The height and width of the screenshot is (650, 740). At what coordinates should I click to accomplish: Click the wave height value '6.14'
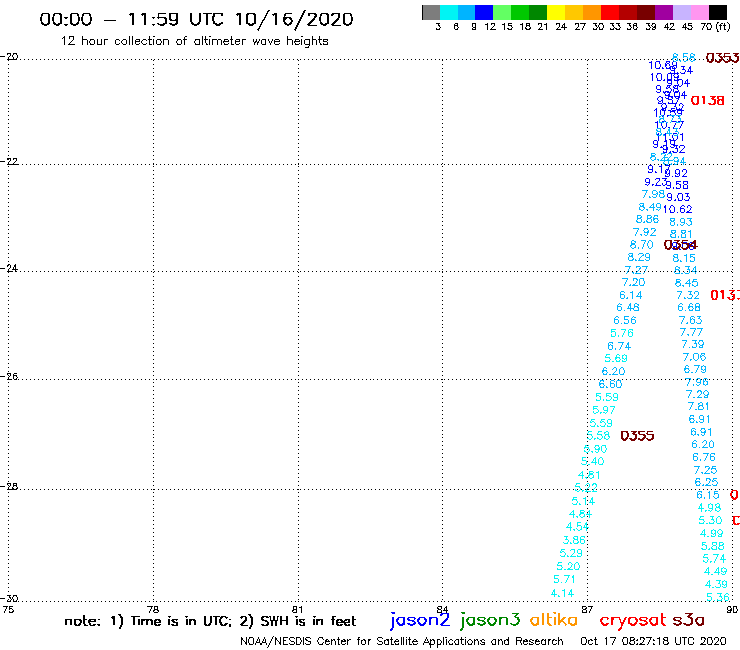click(631, 295)
